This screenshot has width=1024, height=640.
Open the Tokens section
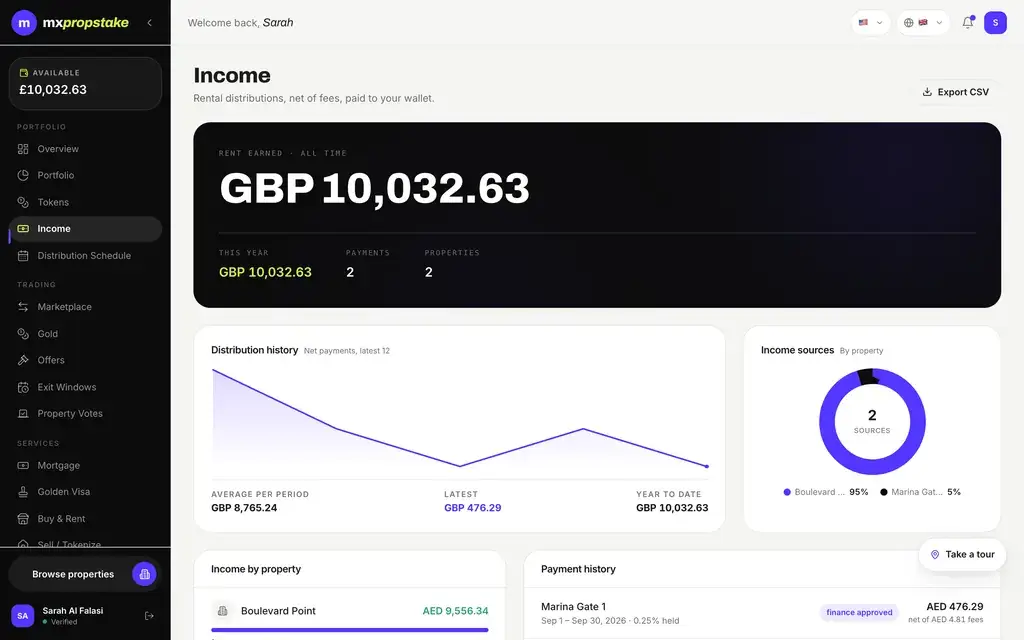(x=86, y=202)
